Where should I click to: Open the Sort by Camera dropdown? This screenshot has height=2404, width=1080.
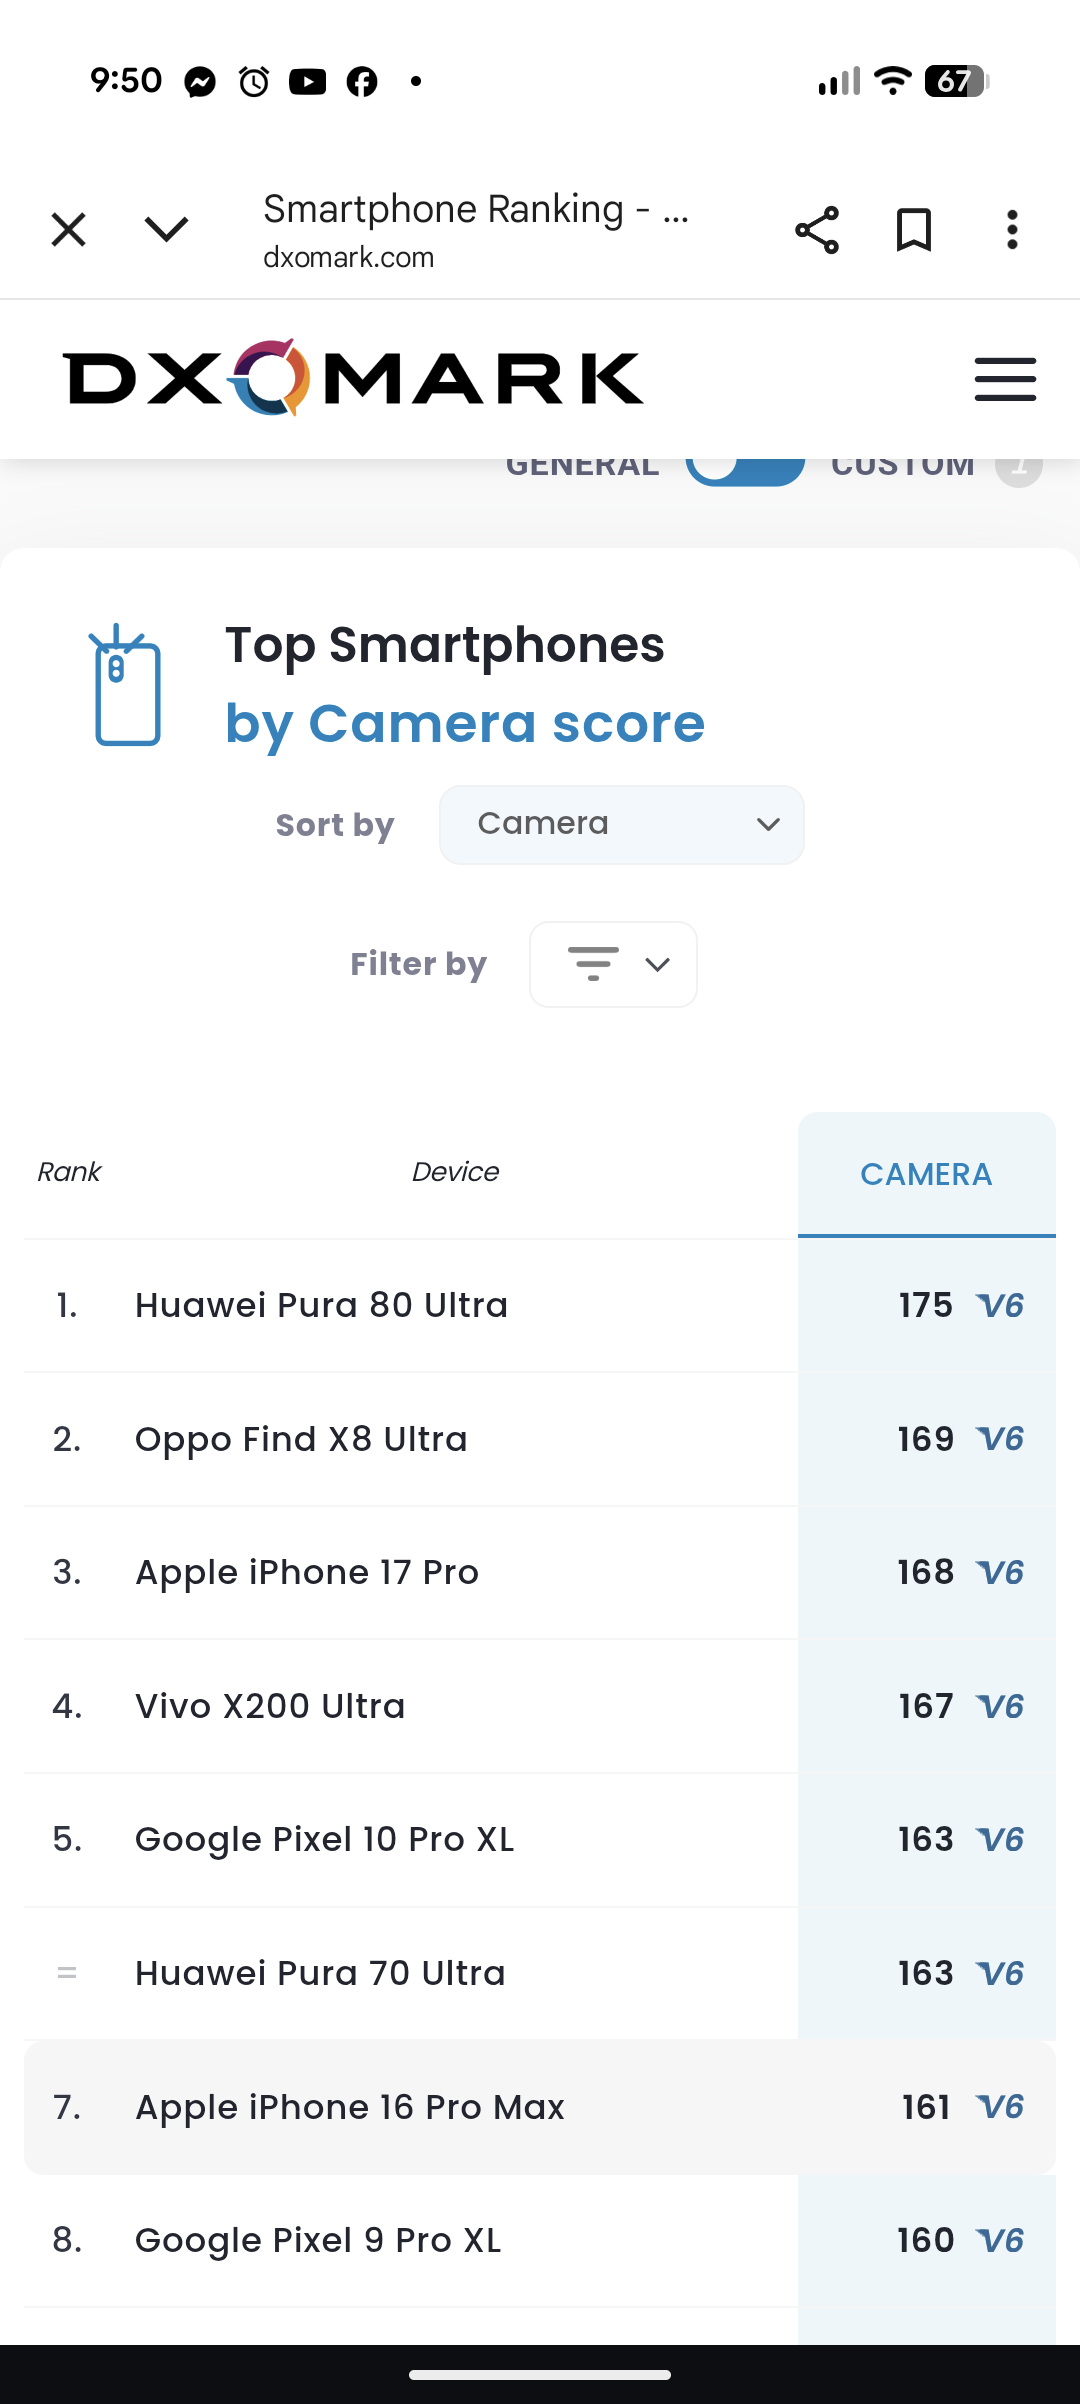point(621,825)
